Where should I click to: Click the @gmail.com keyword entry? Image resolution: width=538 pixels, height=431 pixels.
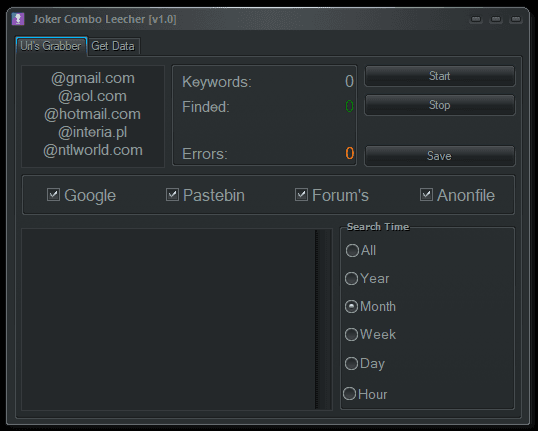click(x=93, y=78)
